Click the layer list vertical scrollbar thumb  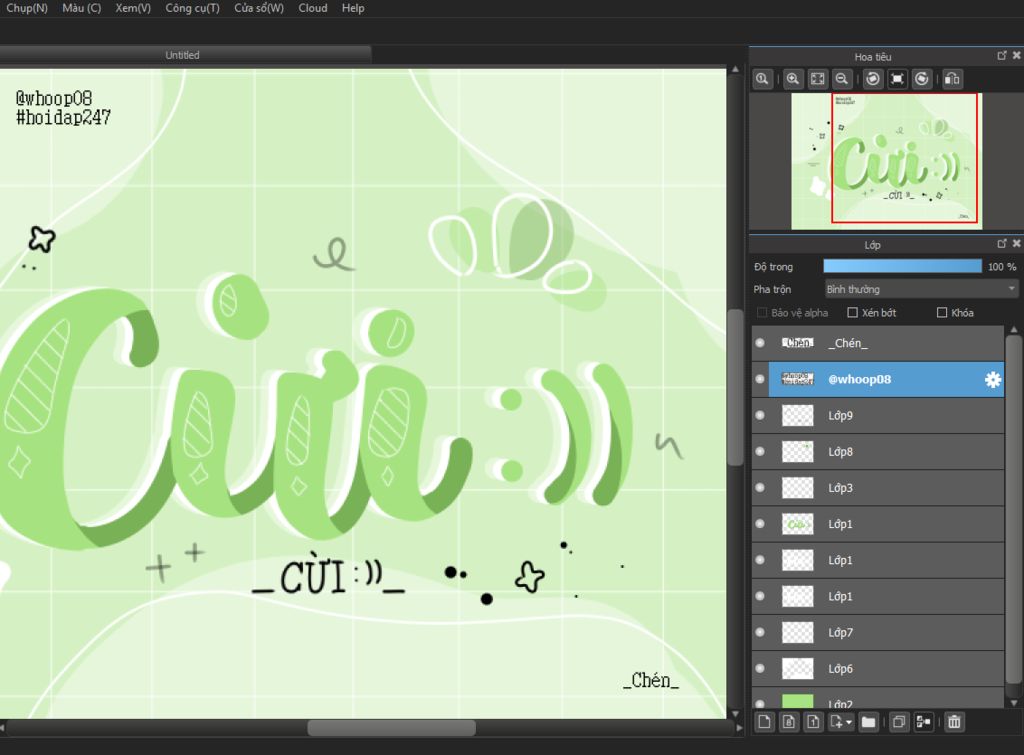tap(1014, 510)
